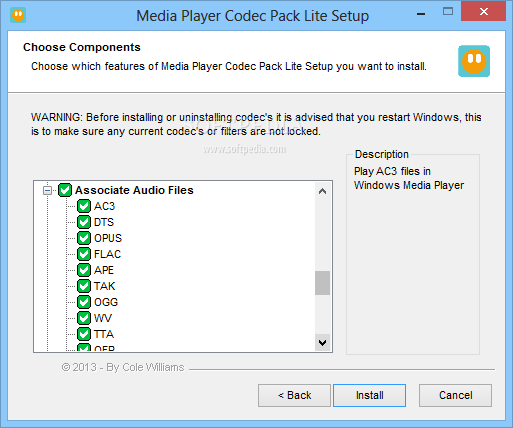Select the TAK label in the list
This screenshot has height=428, width=513.
(x=104, y=286)
